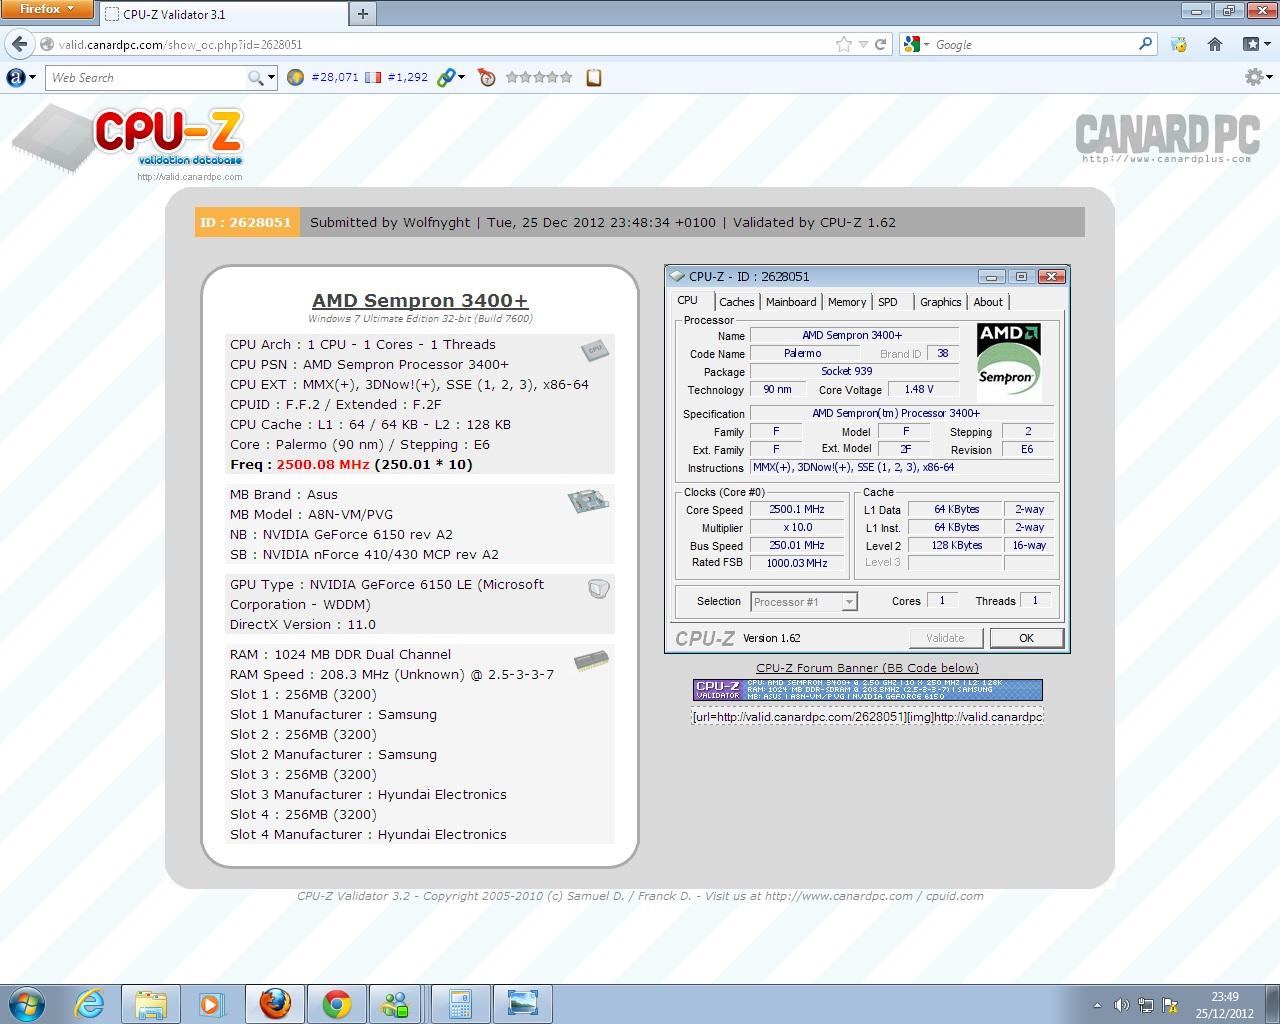Click the AMD Sempron 3400+ heading

click(420, 300)
